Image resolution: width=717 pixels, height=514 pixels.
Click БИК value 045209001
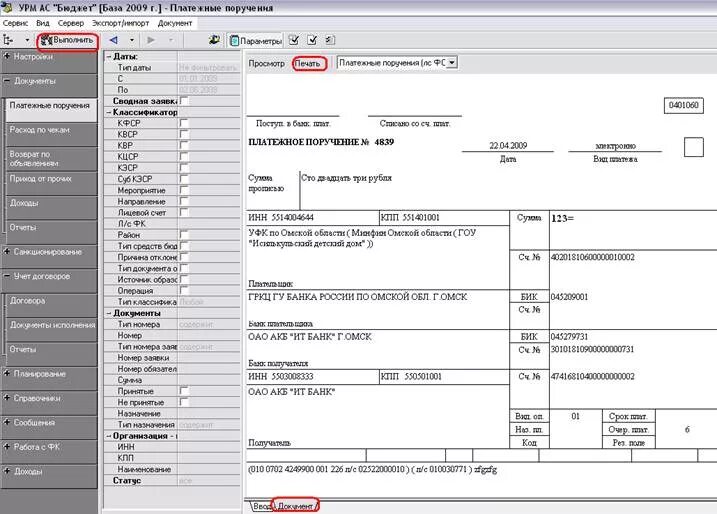(569, 297)
